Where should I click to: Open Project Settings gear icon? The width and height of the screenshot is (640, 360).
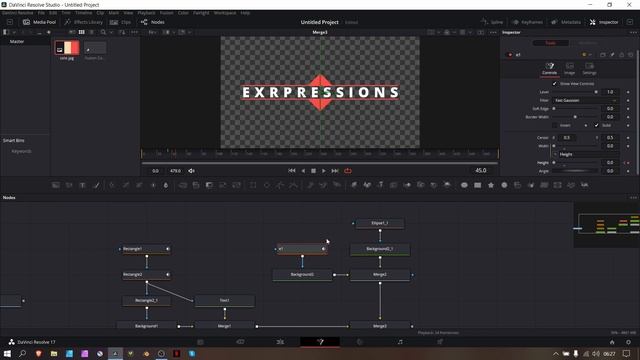[629, 342]
